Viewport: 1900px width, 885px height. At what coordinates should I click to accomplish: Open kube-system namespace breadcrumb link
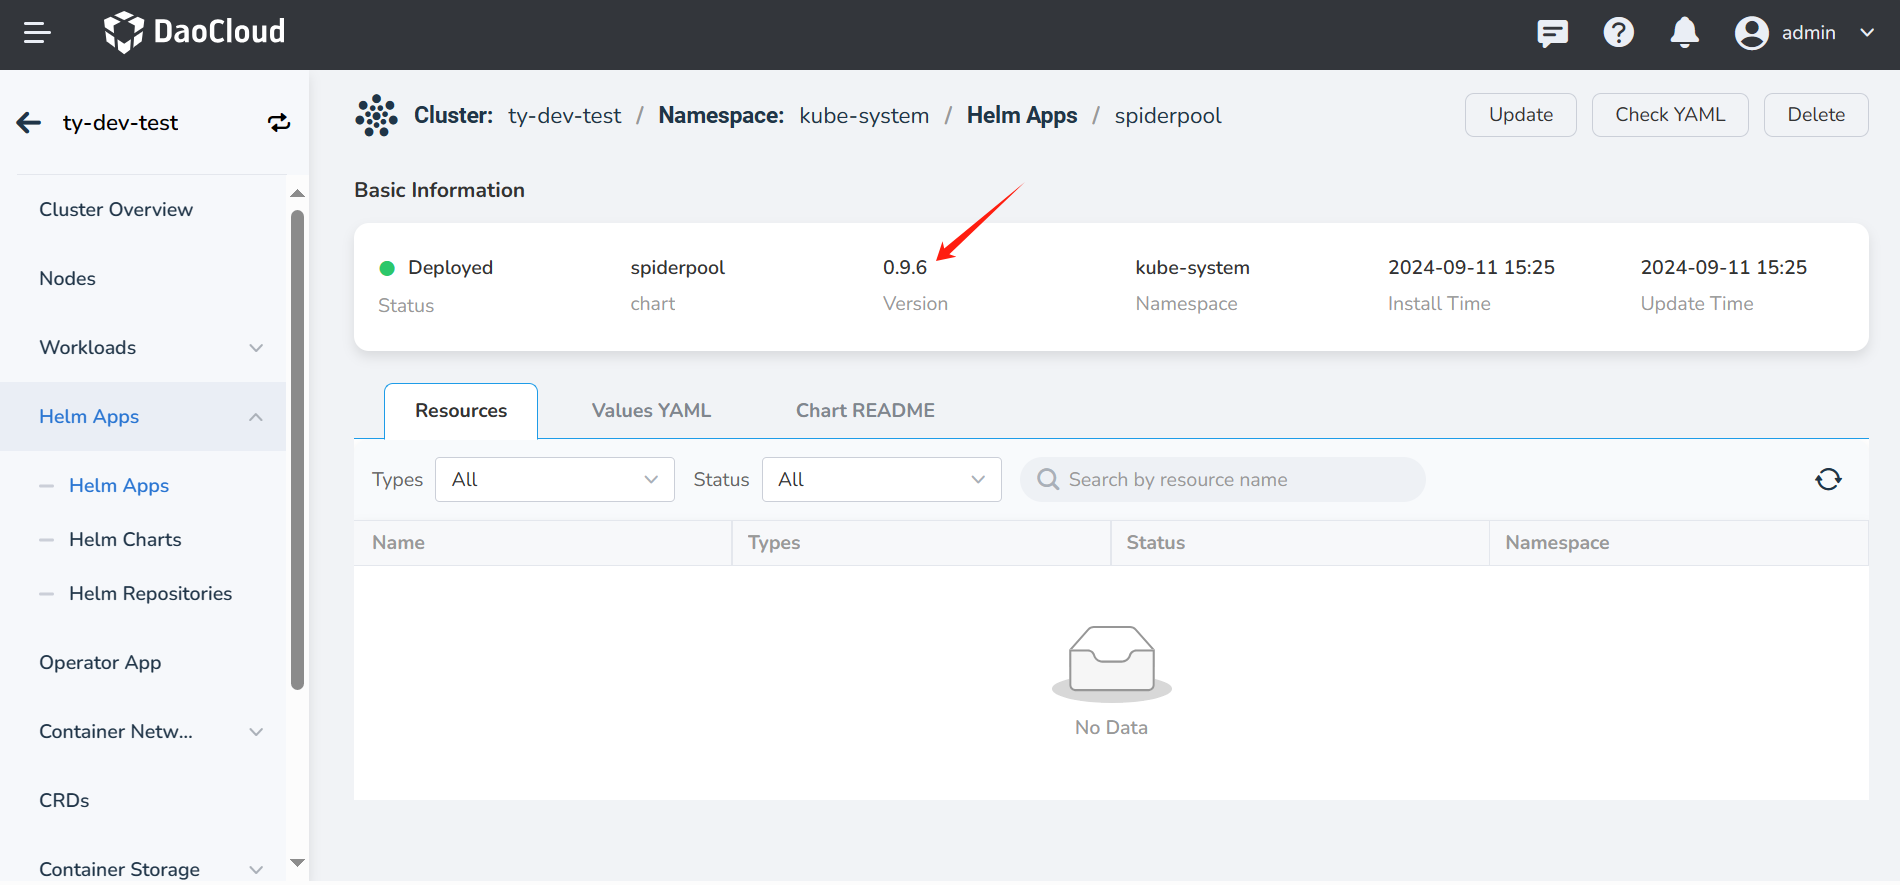coord(864,116)
